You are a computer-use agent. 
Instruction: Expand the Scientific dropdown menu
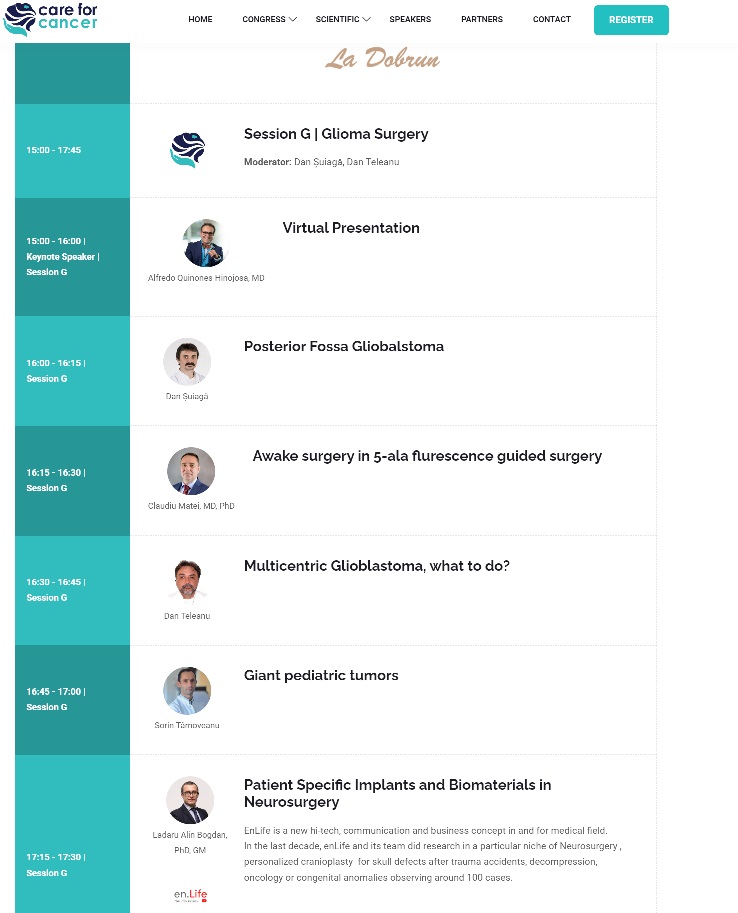343,19
